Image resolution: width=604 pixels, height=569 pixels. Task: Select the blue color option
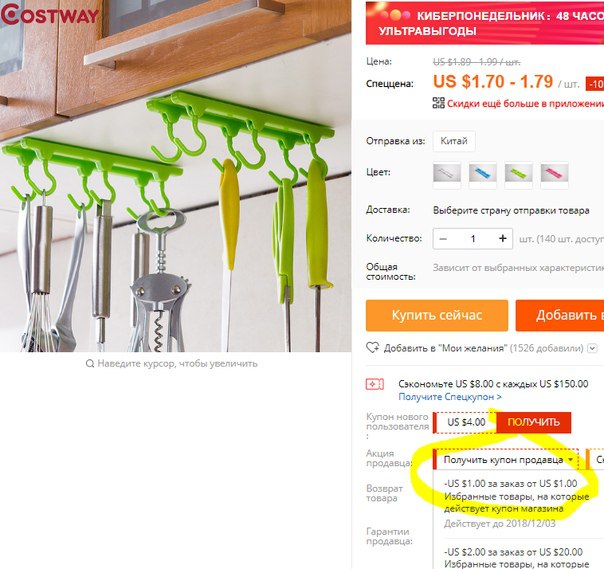pos(483,175)
